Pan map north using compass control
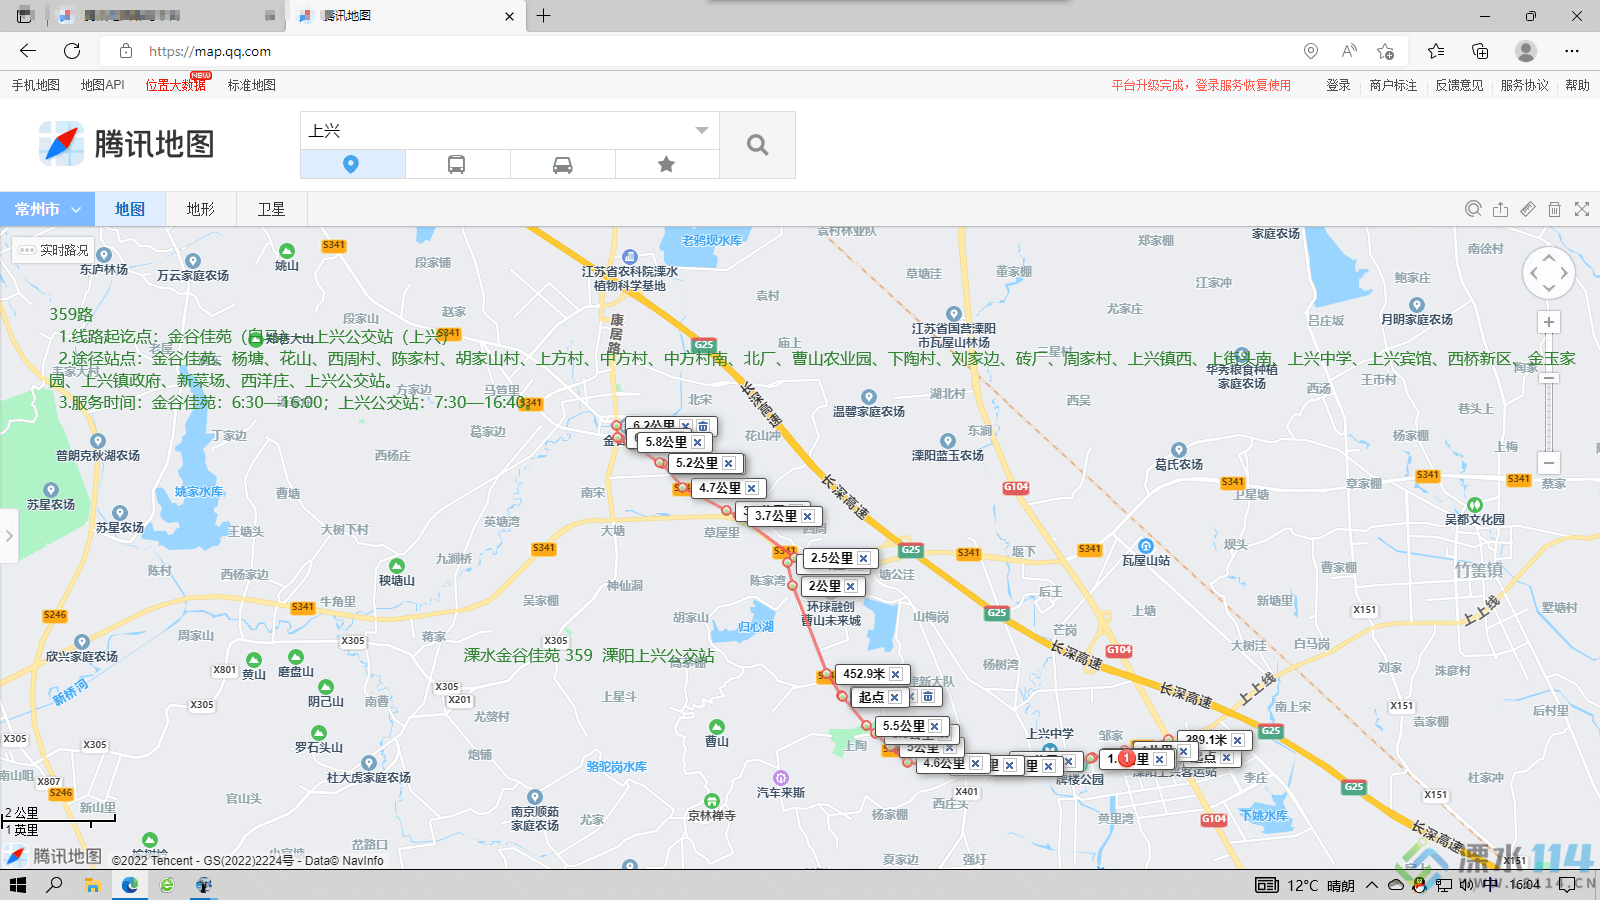The image size is (1600, 900). (x=1549, y=256)
